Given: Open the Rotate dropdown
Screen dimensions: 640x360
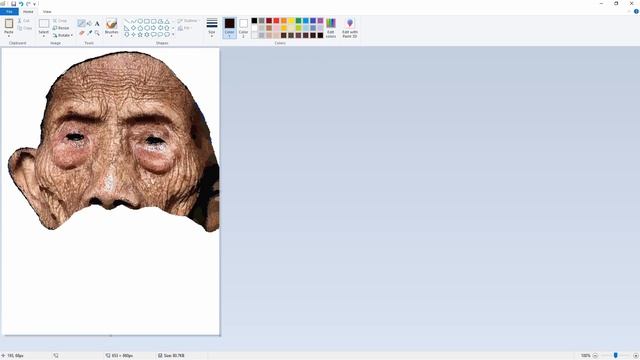Looking at the screenshot, I should [63, 35].
